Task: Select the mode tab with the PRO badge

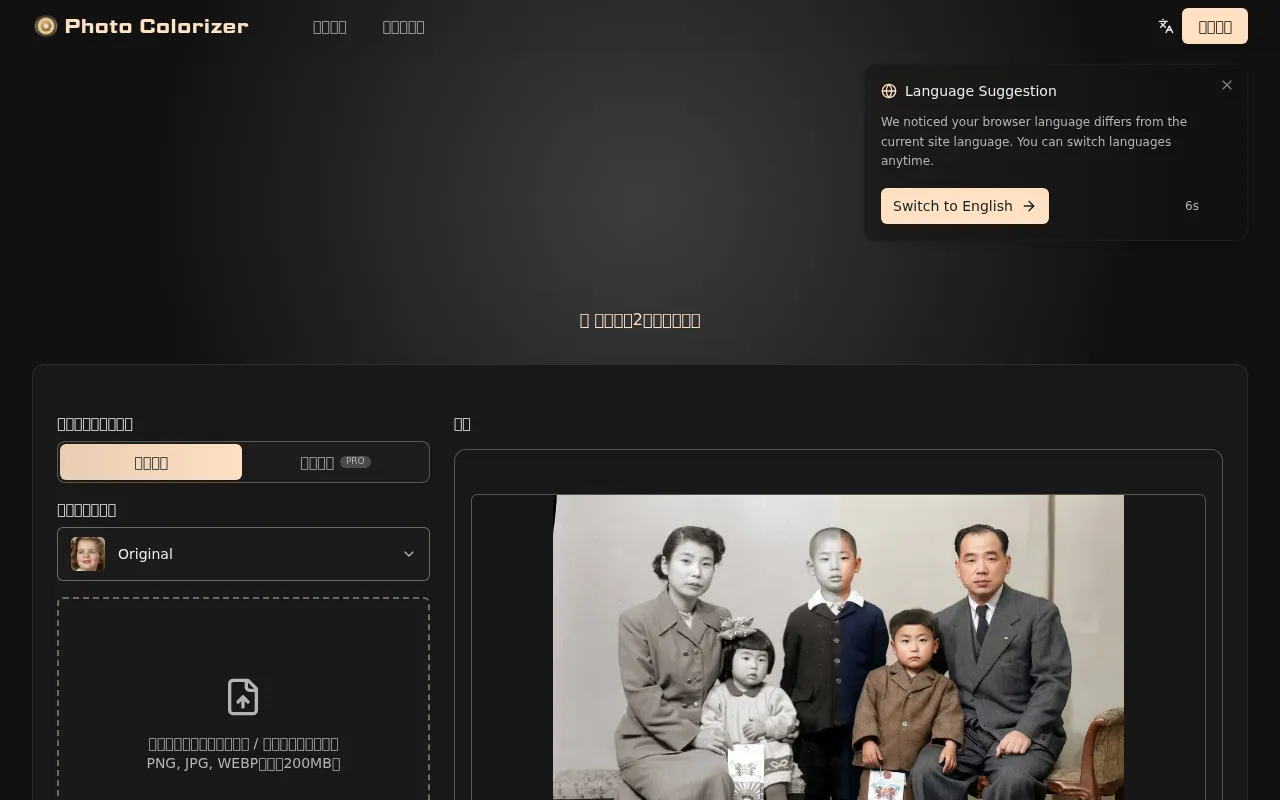Action: [x=336, y=462]
